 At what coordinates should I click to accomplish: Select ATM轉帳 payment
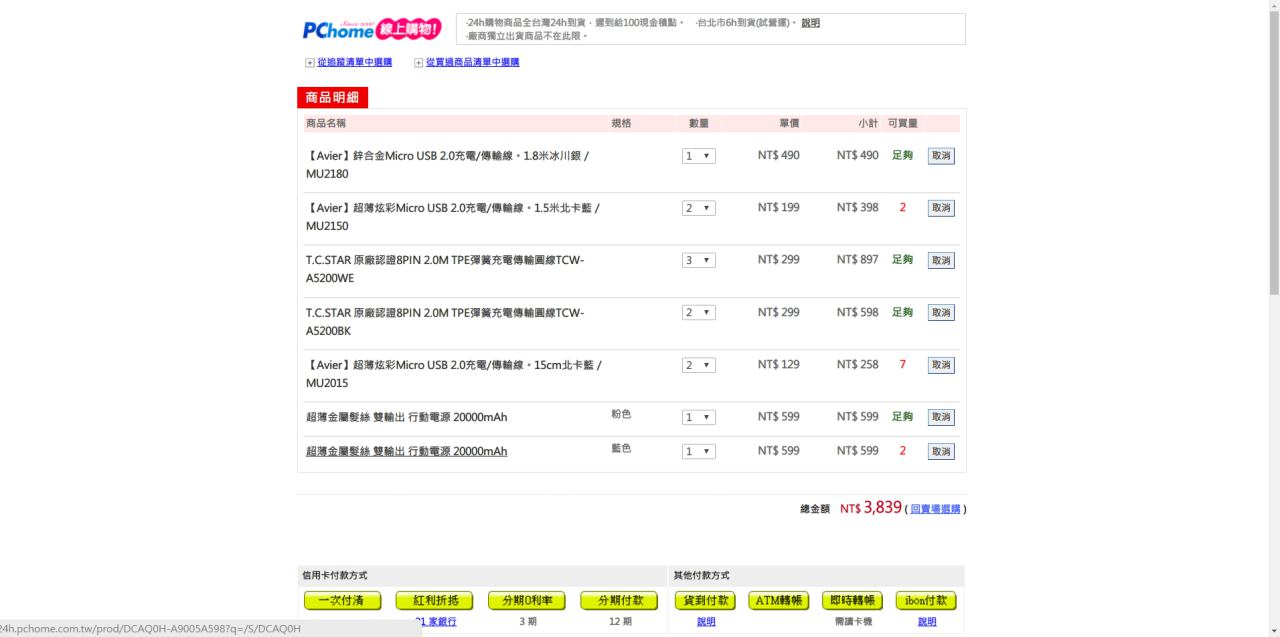(x=779, y=601)
